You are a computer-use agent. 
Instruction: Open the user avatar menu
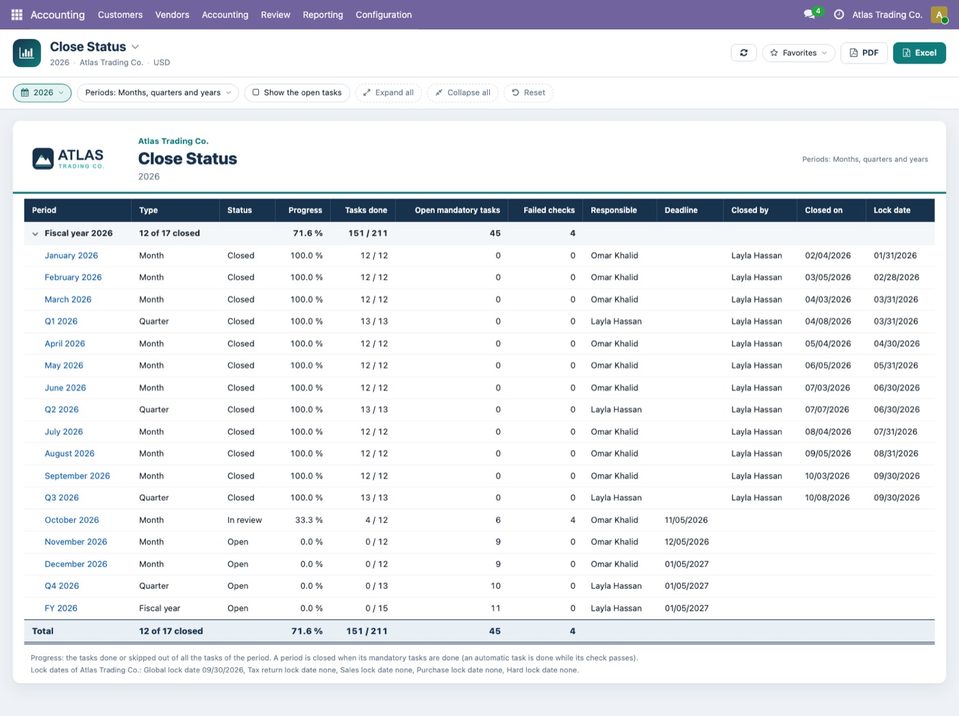939,14
